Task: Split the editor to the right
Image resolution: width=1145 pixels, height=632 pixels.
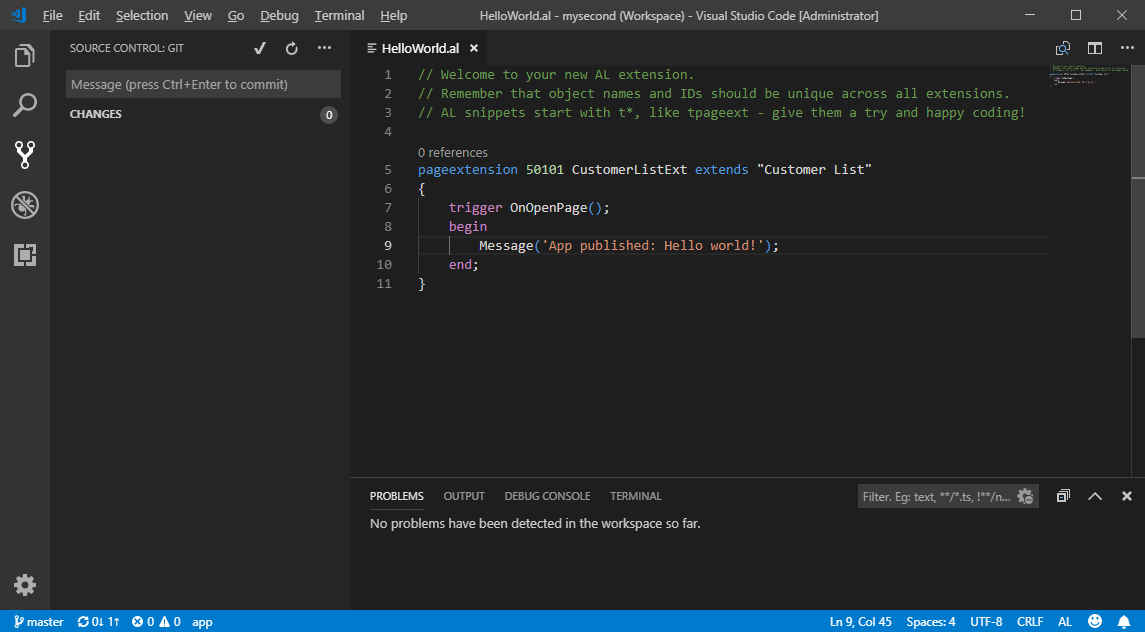Action: [x=1095, y=48]
